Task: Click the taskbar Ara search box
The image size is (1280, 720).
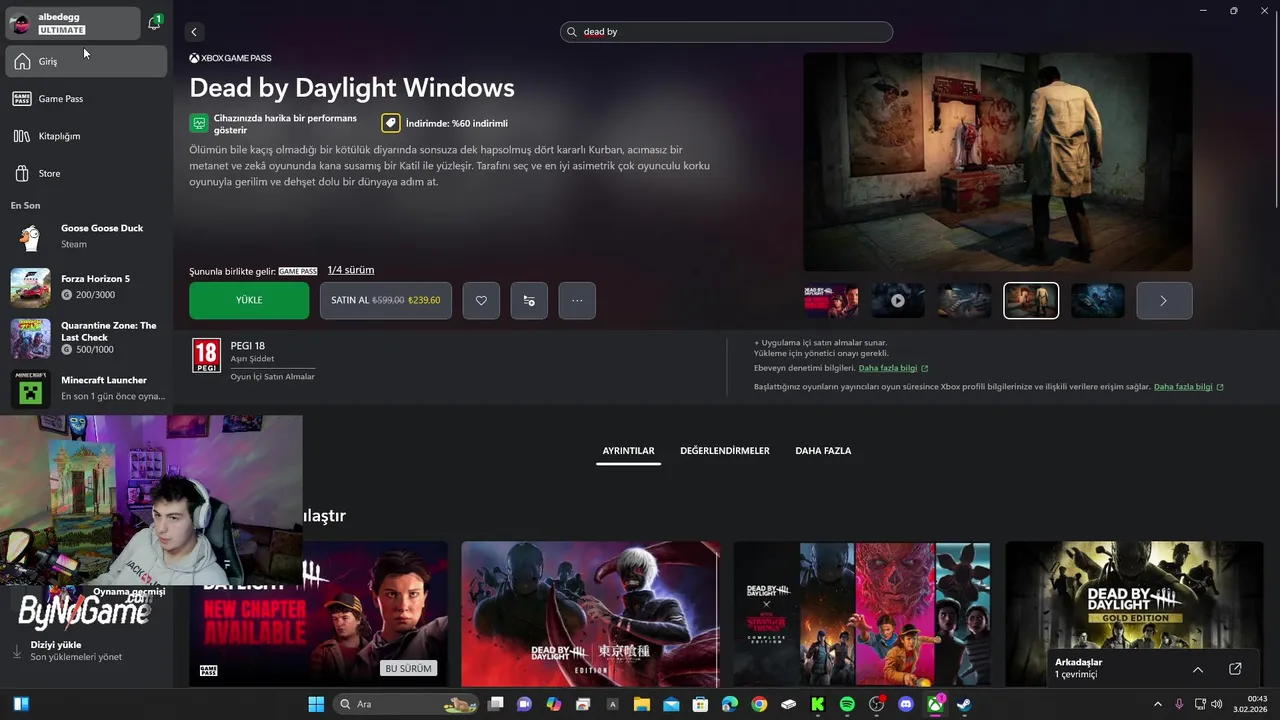Action: pyautogui.click(x=404, y=704)
